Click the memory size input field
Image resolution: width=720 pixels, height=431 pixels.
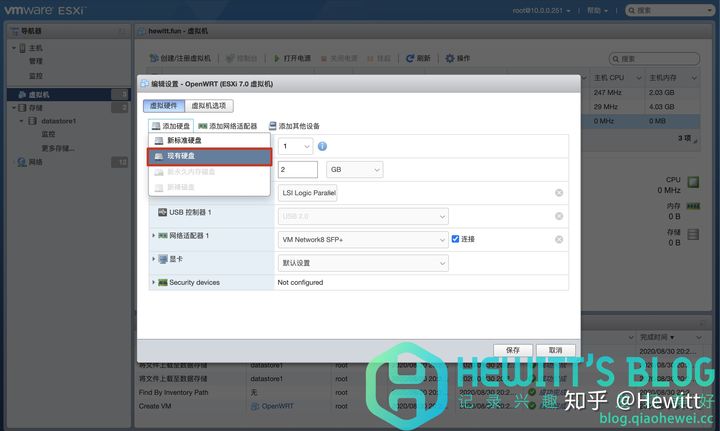pos(297,170)
